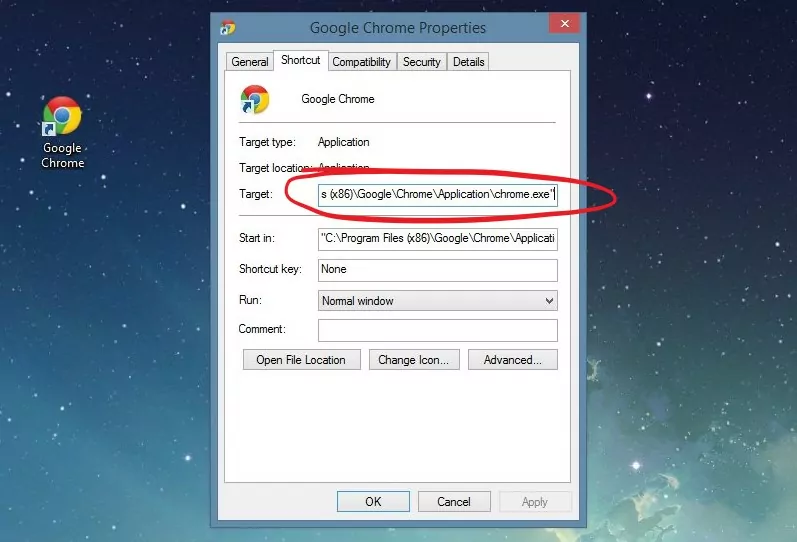Click the 'Run:' label

coord(250,300)
